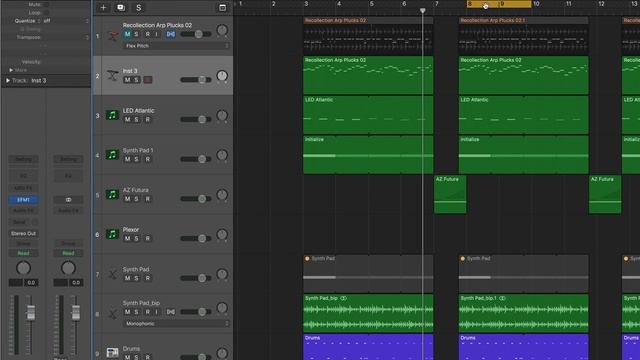Screen dimensions: 640x360
Task: Click the Synth Pad track keyboard icon
Action: pyautogui.click(x=113, y=274)
